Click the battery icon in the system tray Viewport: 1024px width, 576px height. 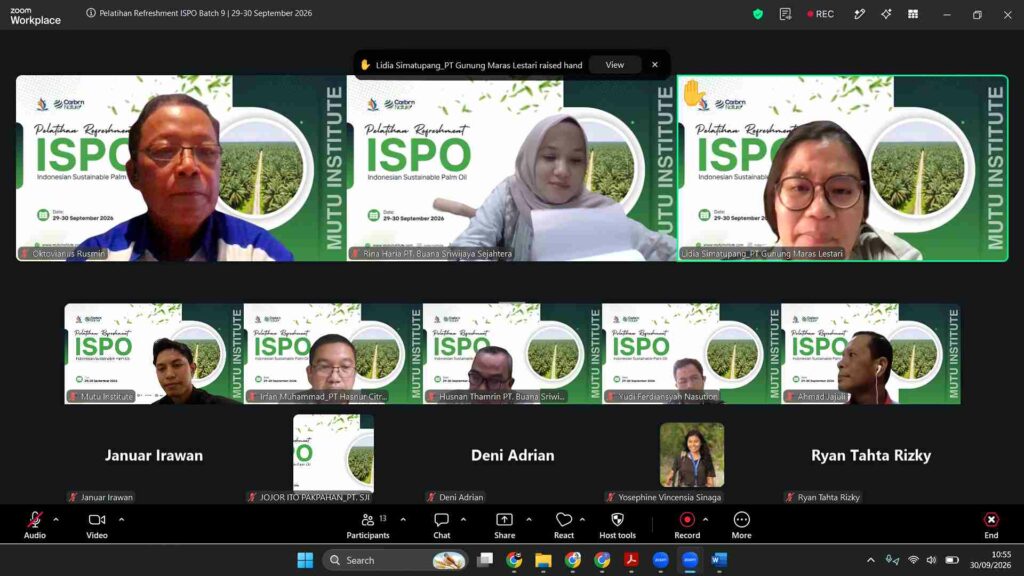point(952,560)
